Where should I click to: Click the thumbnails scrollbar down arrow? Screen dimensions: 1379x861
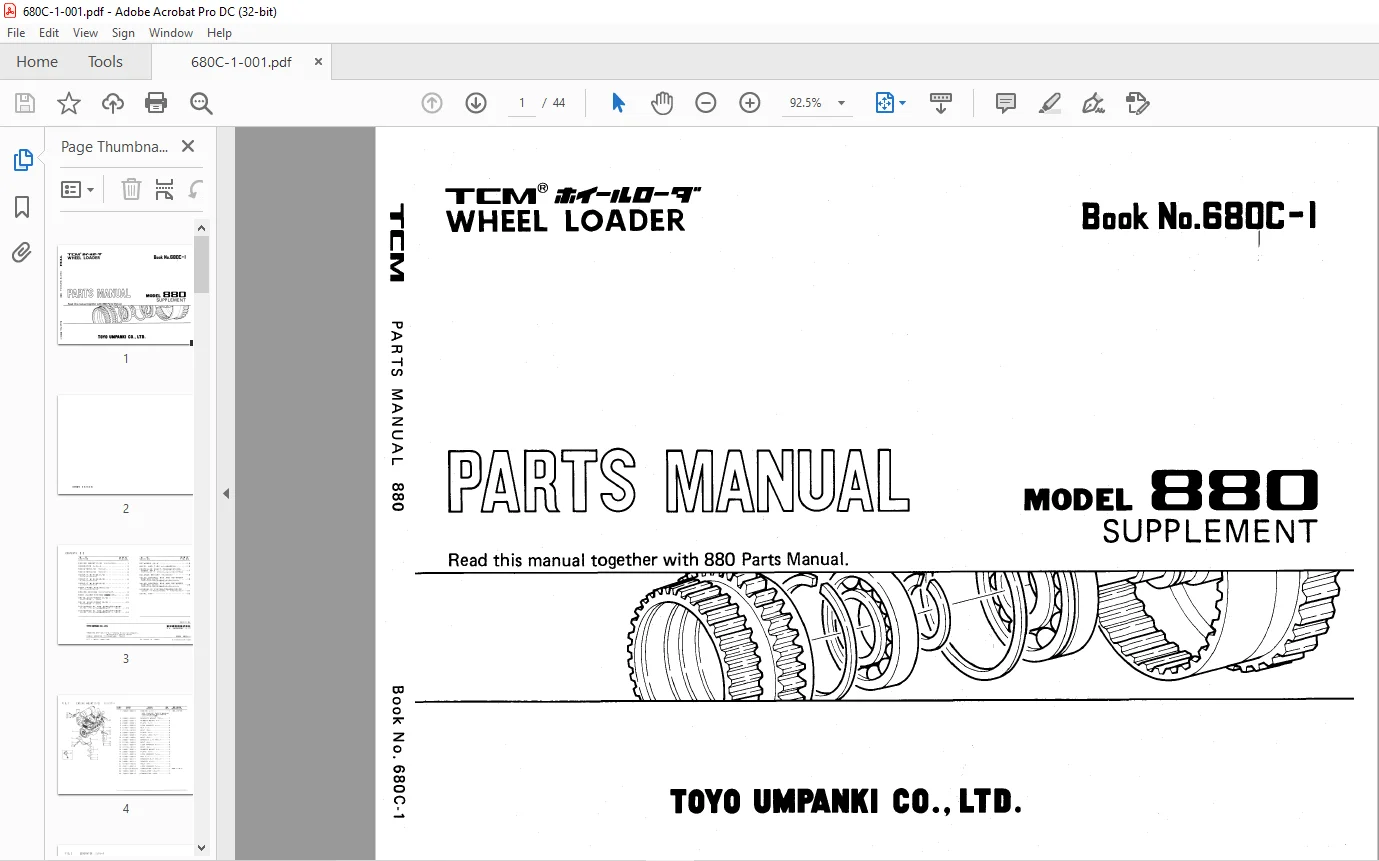coord(201,848)
